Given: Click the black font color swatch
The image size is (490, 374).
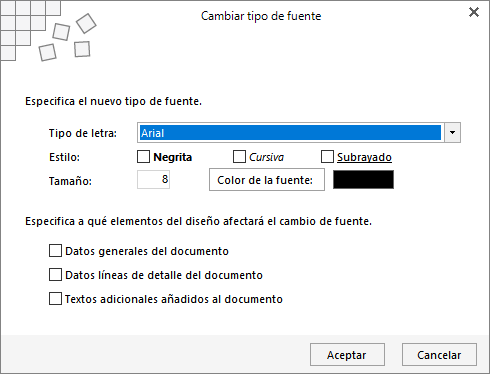Looking at the screenshot, I should 363,180.
